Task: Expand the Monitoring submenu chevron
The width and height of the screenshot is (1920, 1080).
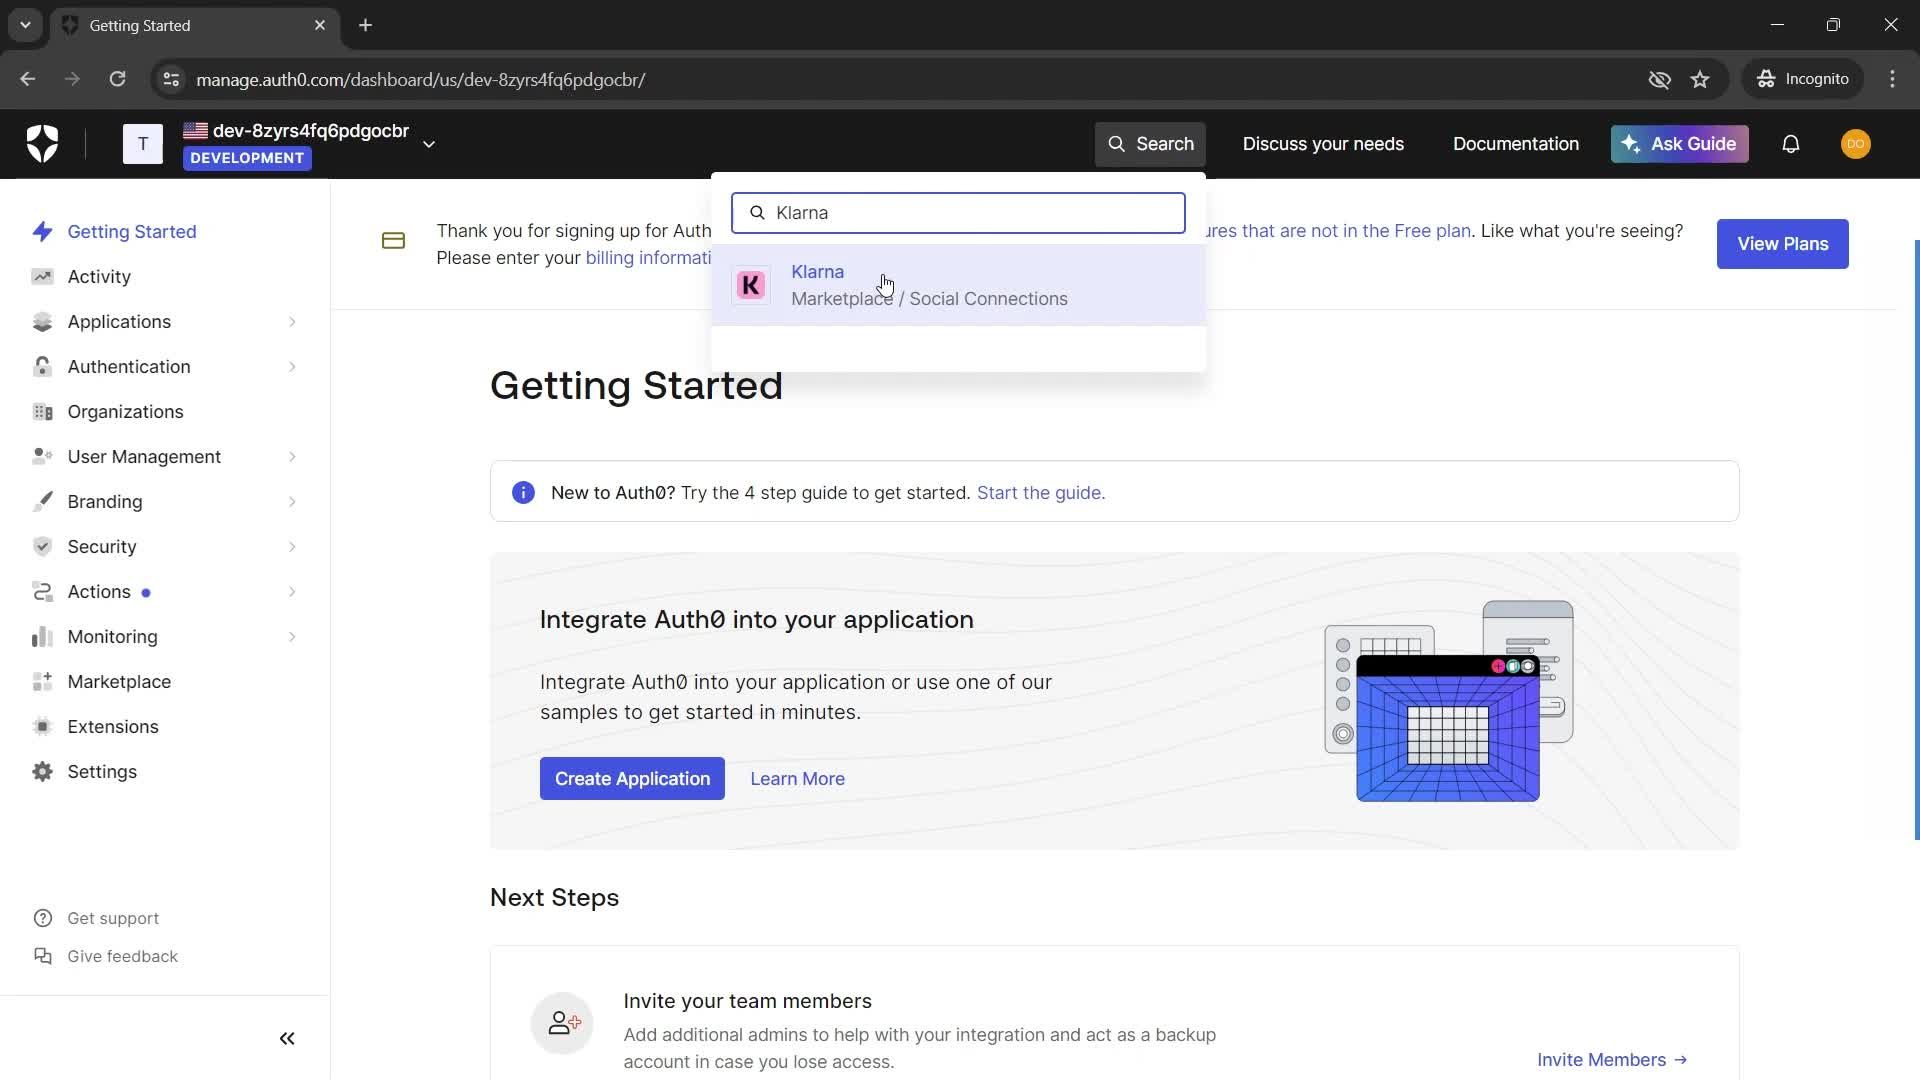Action: 292,637
